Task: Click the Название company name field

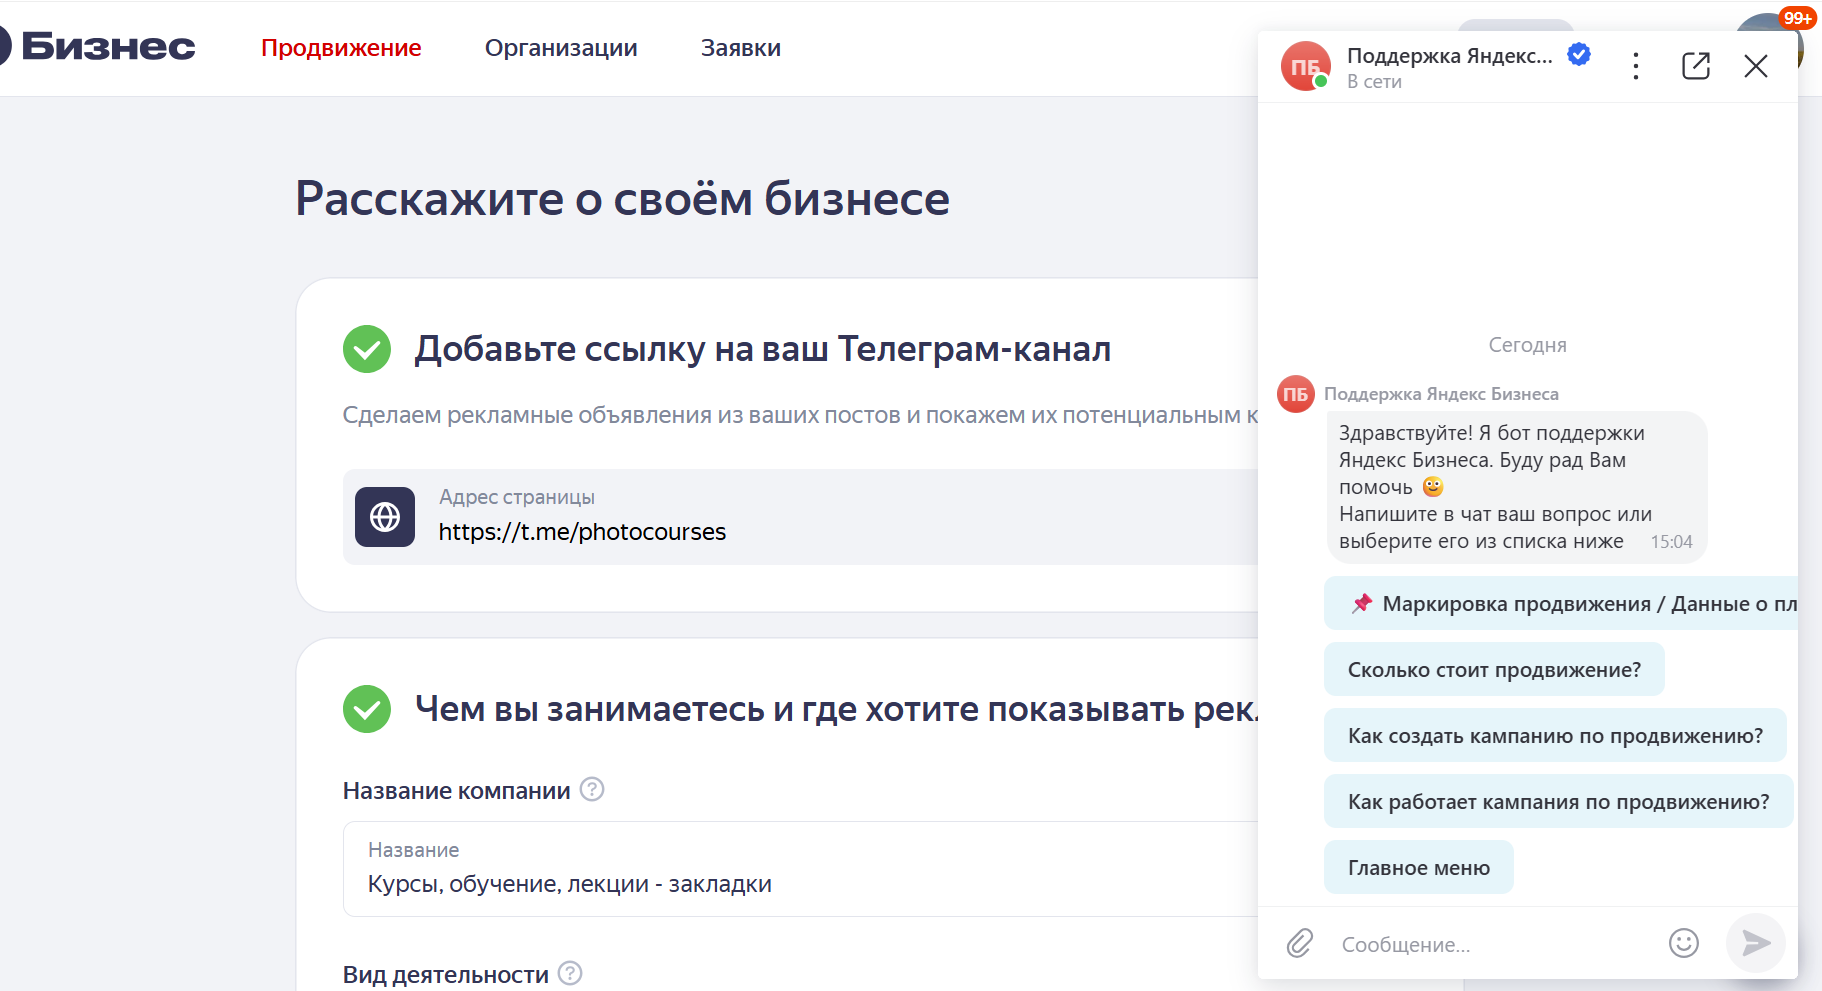Action: point(800,869)
